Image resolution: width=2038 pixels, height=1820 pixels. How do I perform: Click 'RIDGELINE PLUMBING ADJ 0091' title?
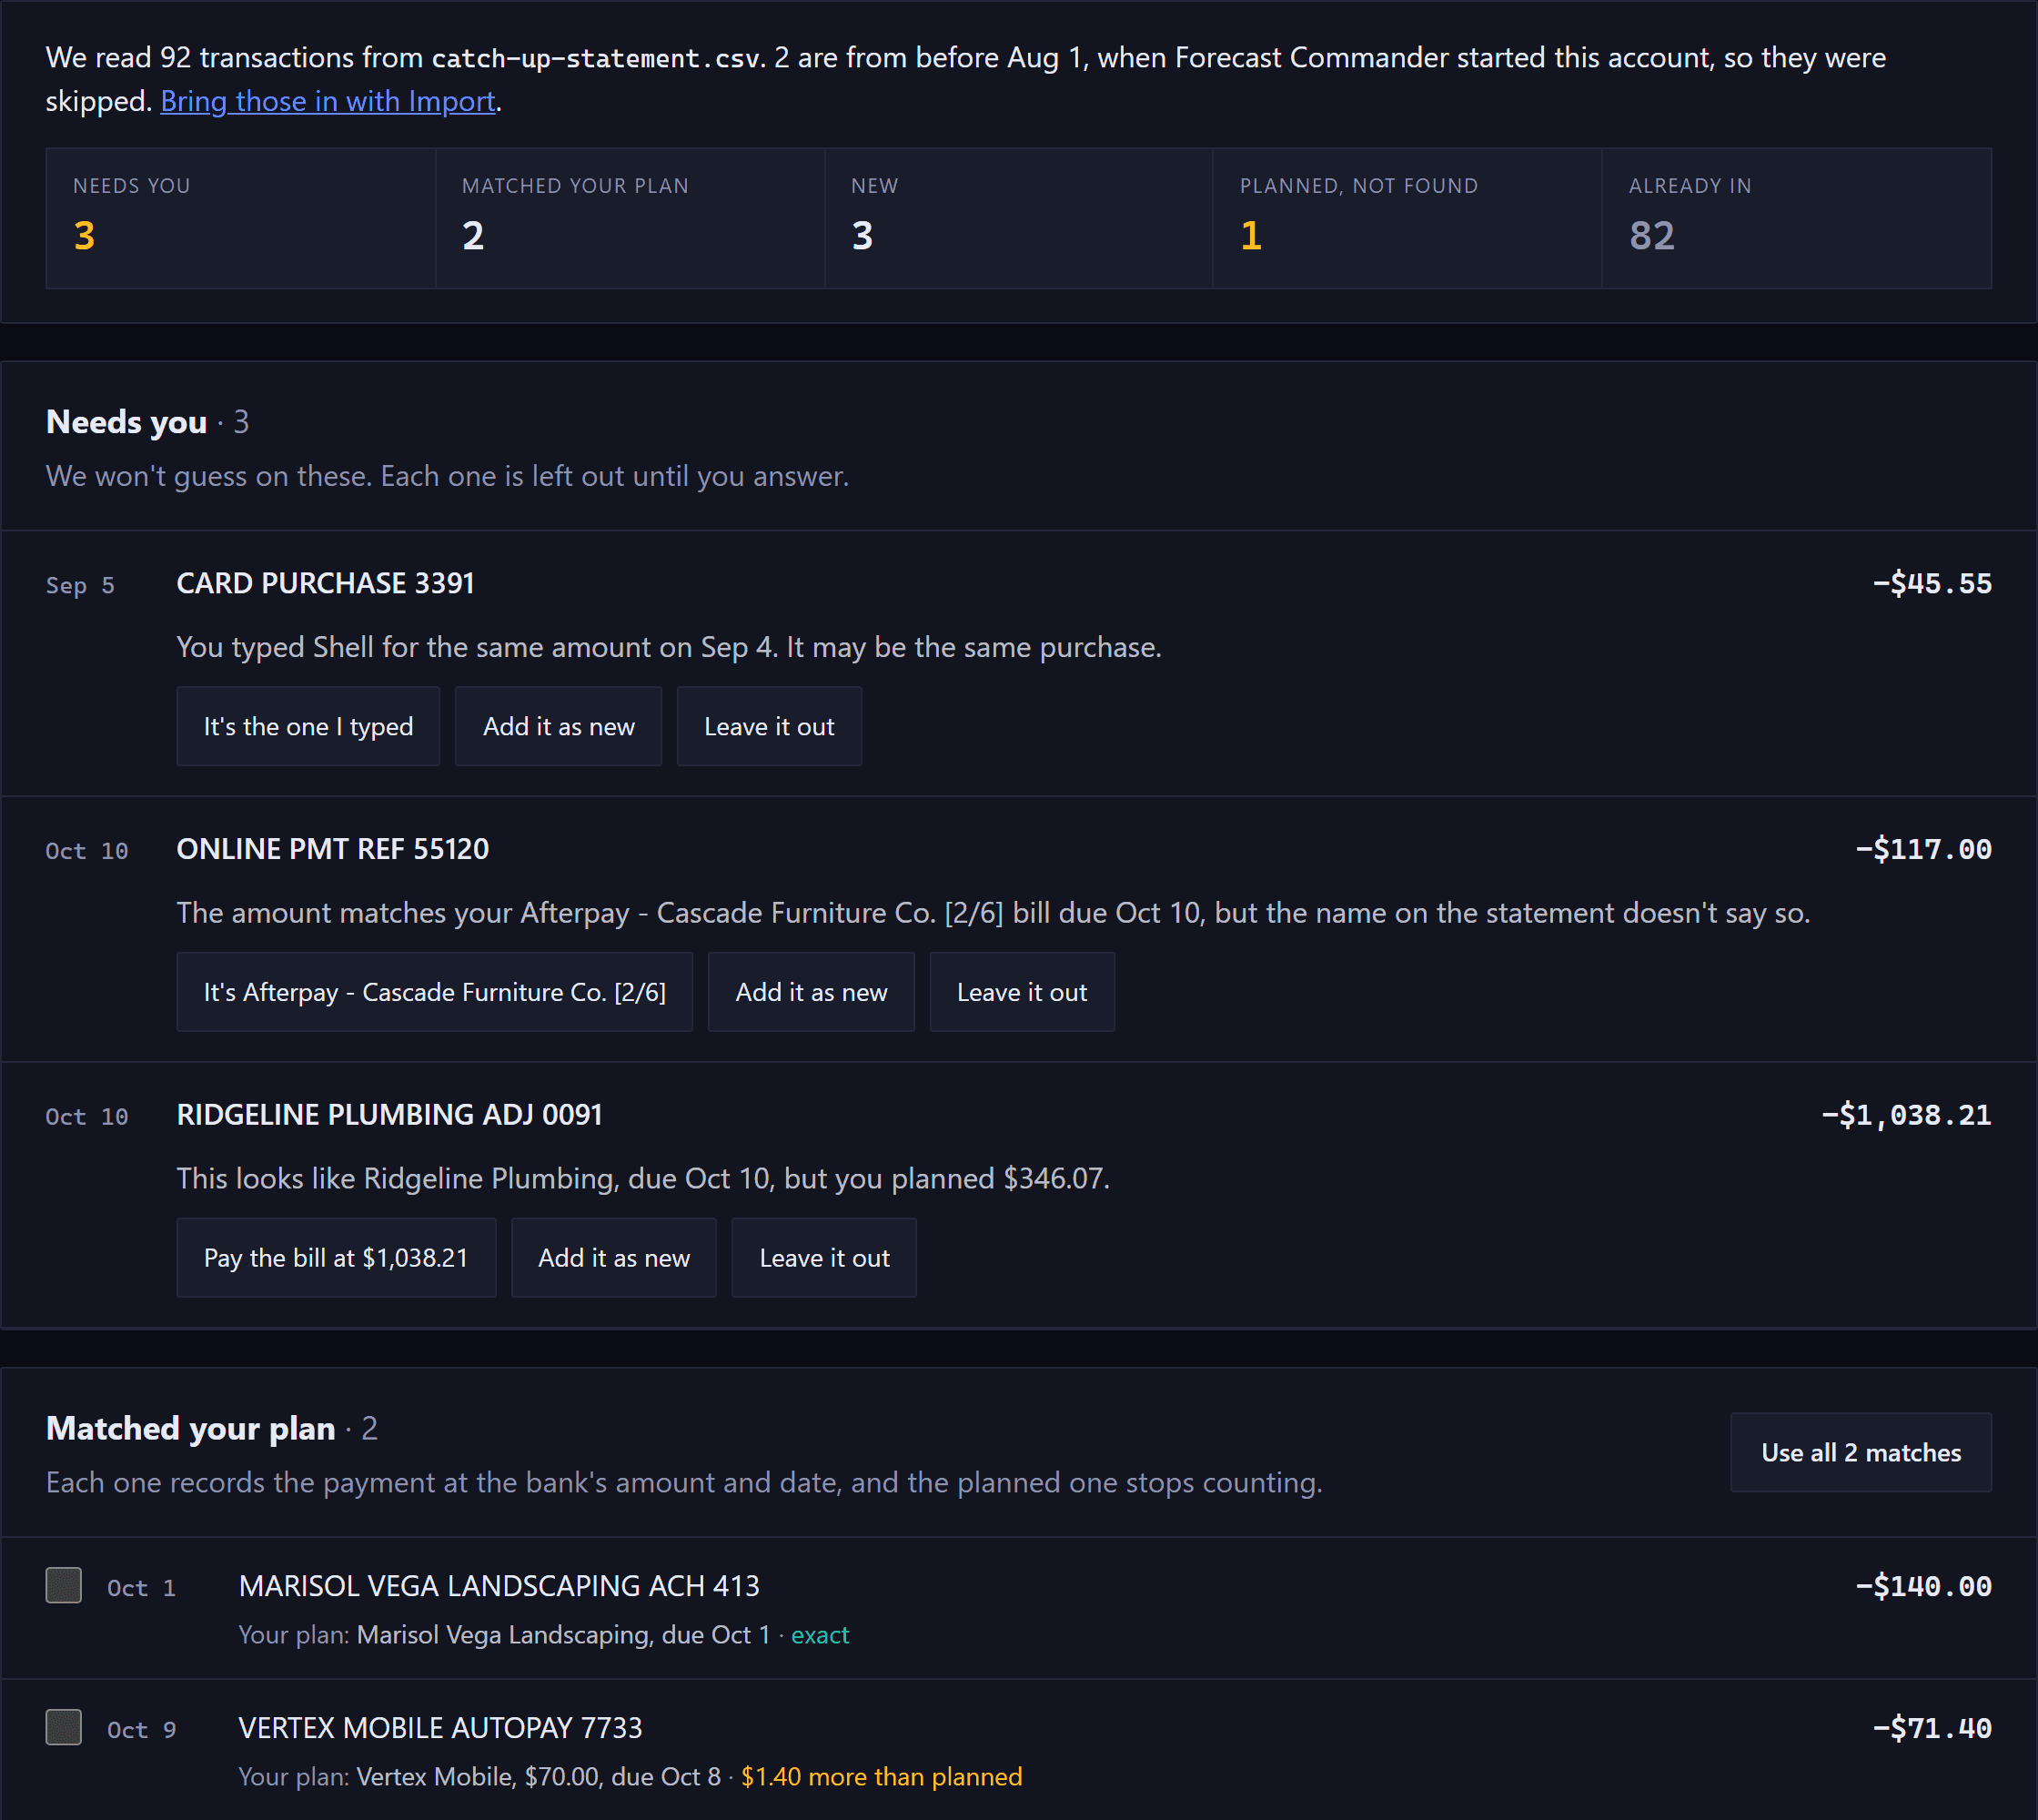point(390,1115)
